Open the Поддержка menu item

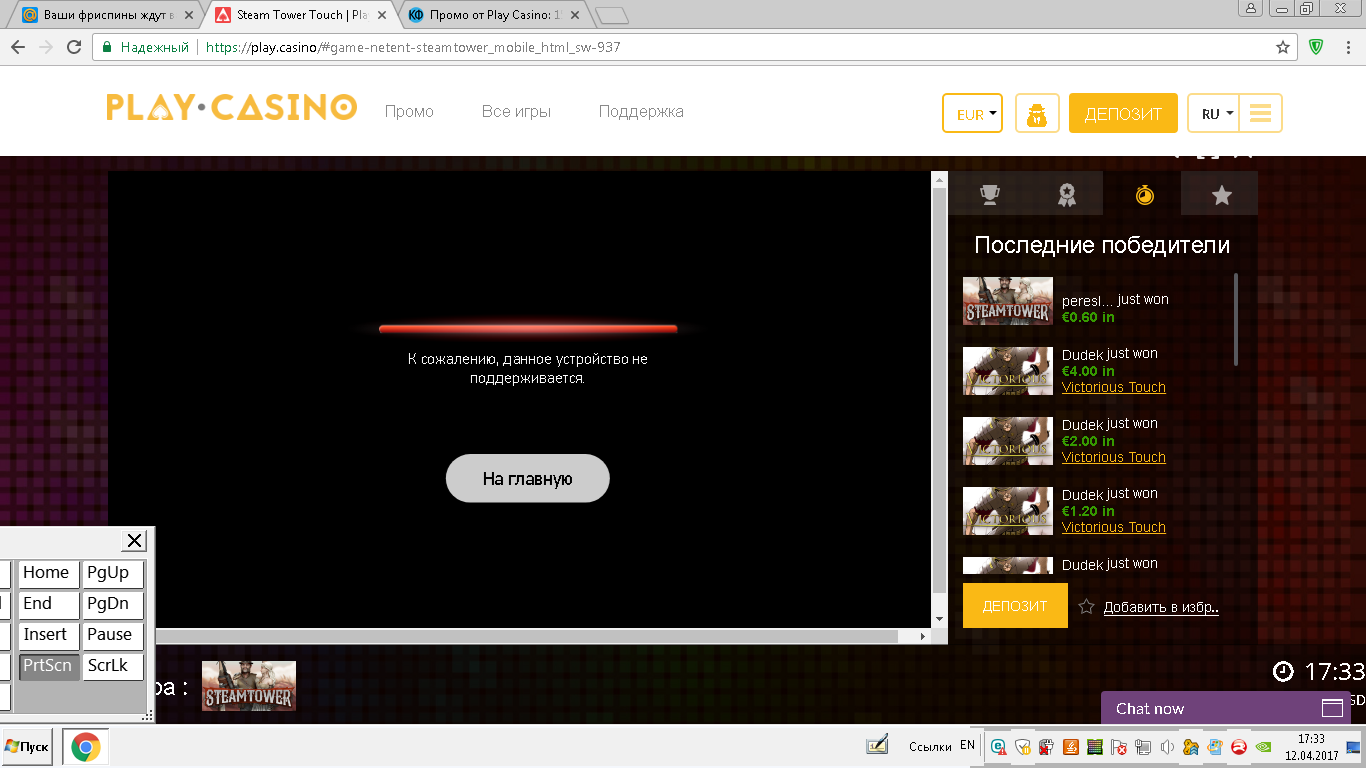click(641, 112)
